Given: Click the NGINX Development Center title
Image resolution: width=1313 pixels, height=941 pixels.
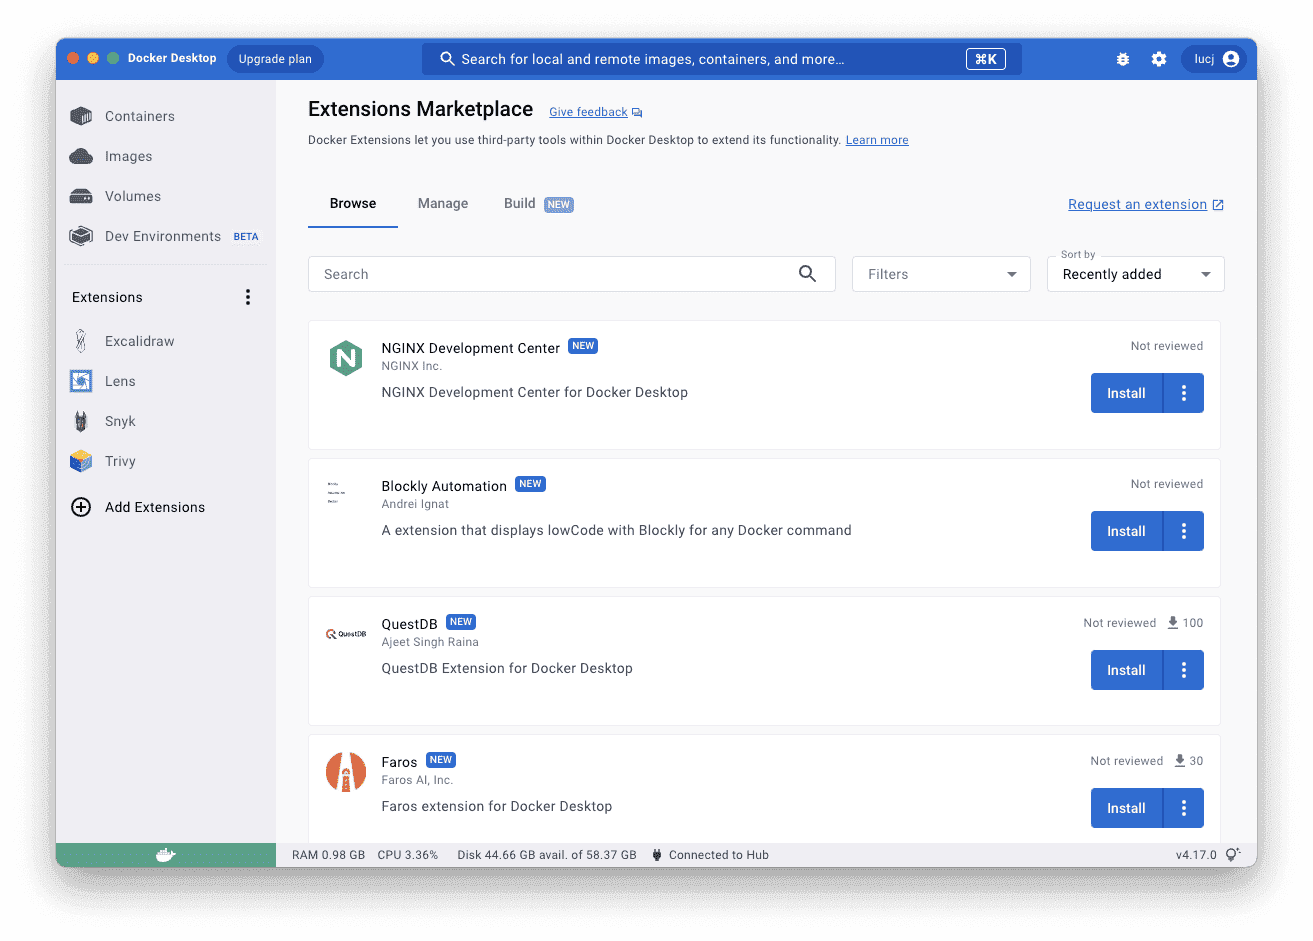Looking at the screenshot, I should click(x=470, y=348).
